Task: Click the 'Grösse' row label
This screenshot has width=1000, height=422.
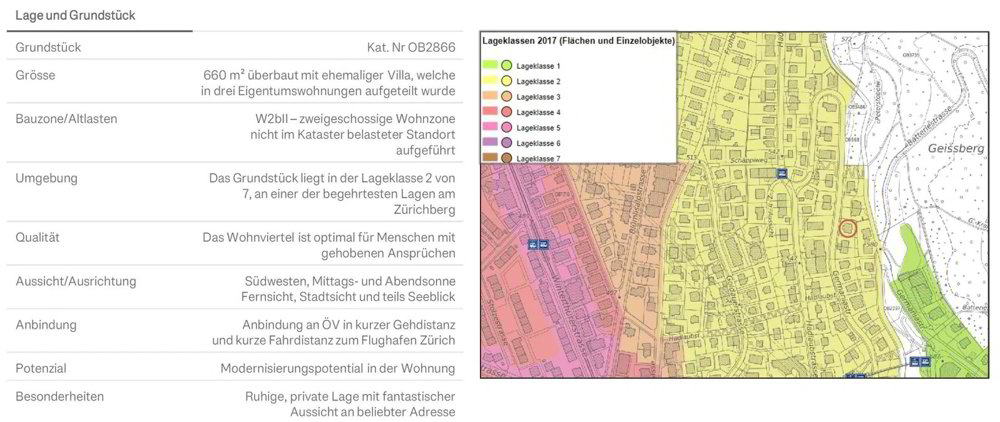Action: coord(36,75)
